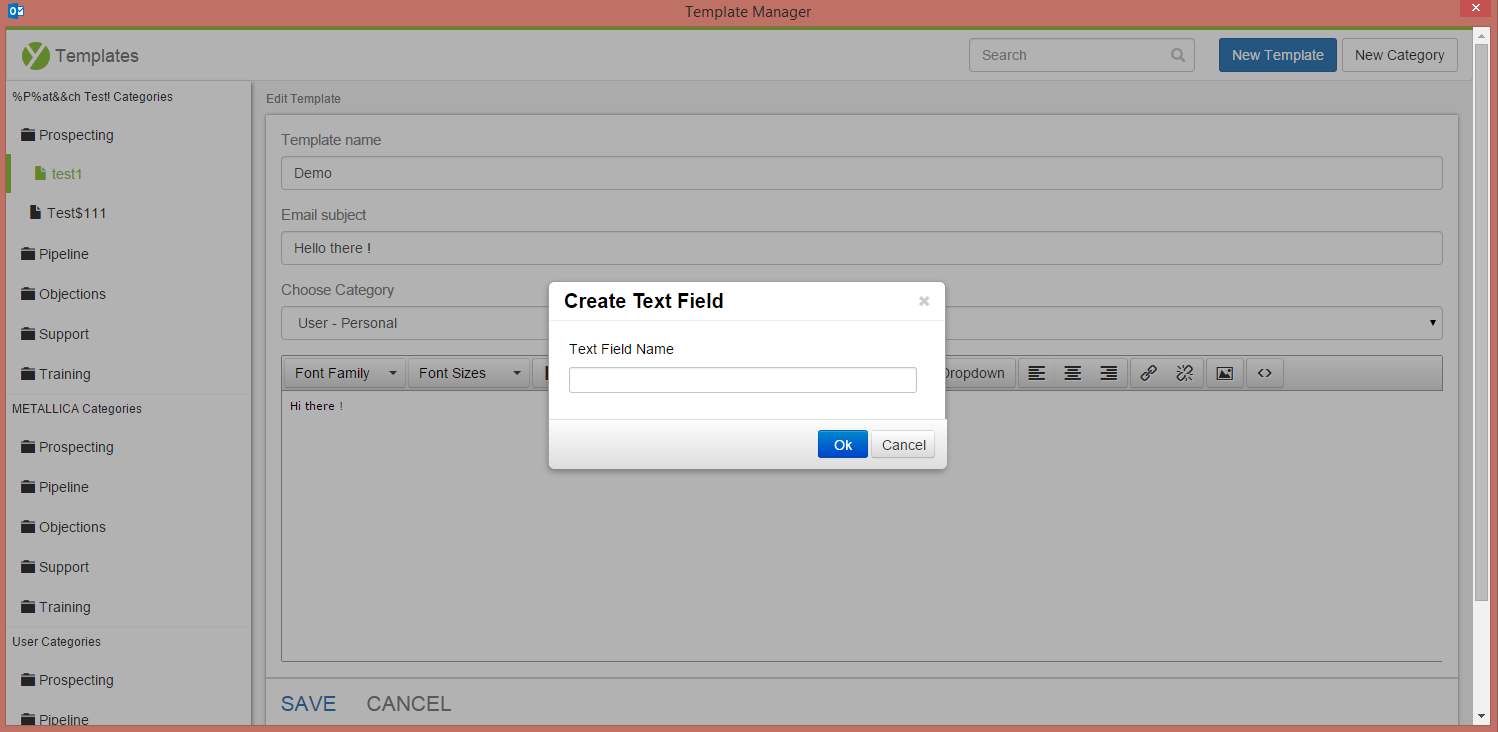The image size is (1498, 732).
Task: Click the Edit Template heading
Action: click(x=303, y=99)
